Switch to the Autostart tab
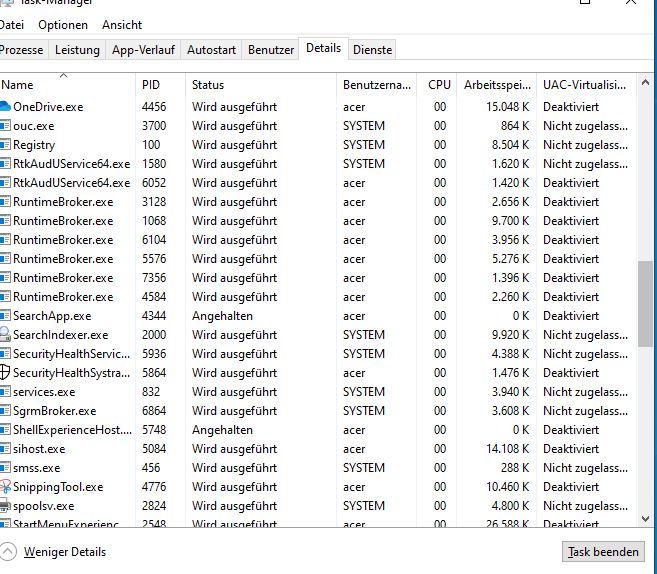 click(211, 50)
